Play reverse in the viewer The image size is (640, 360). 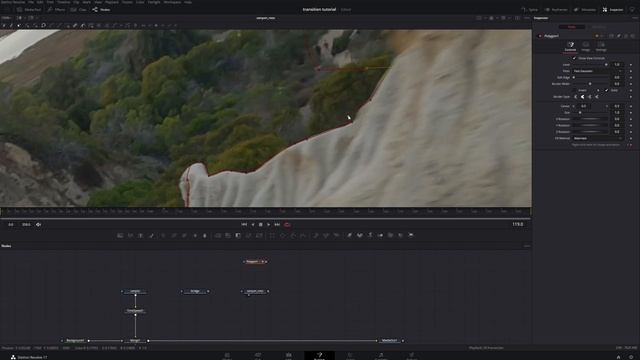point(253,224)
